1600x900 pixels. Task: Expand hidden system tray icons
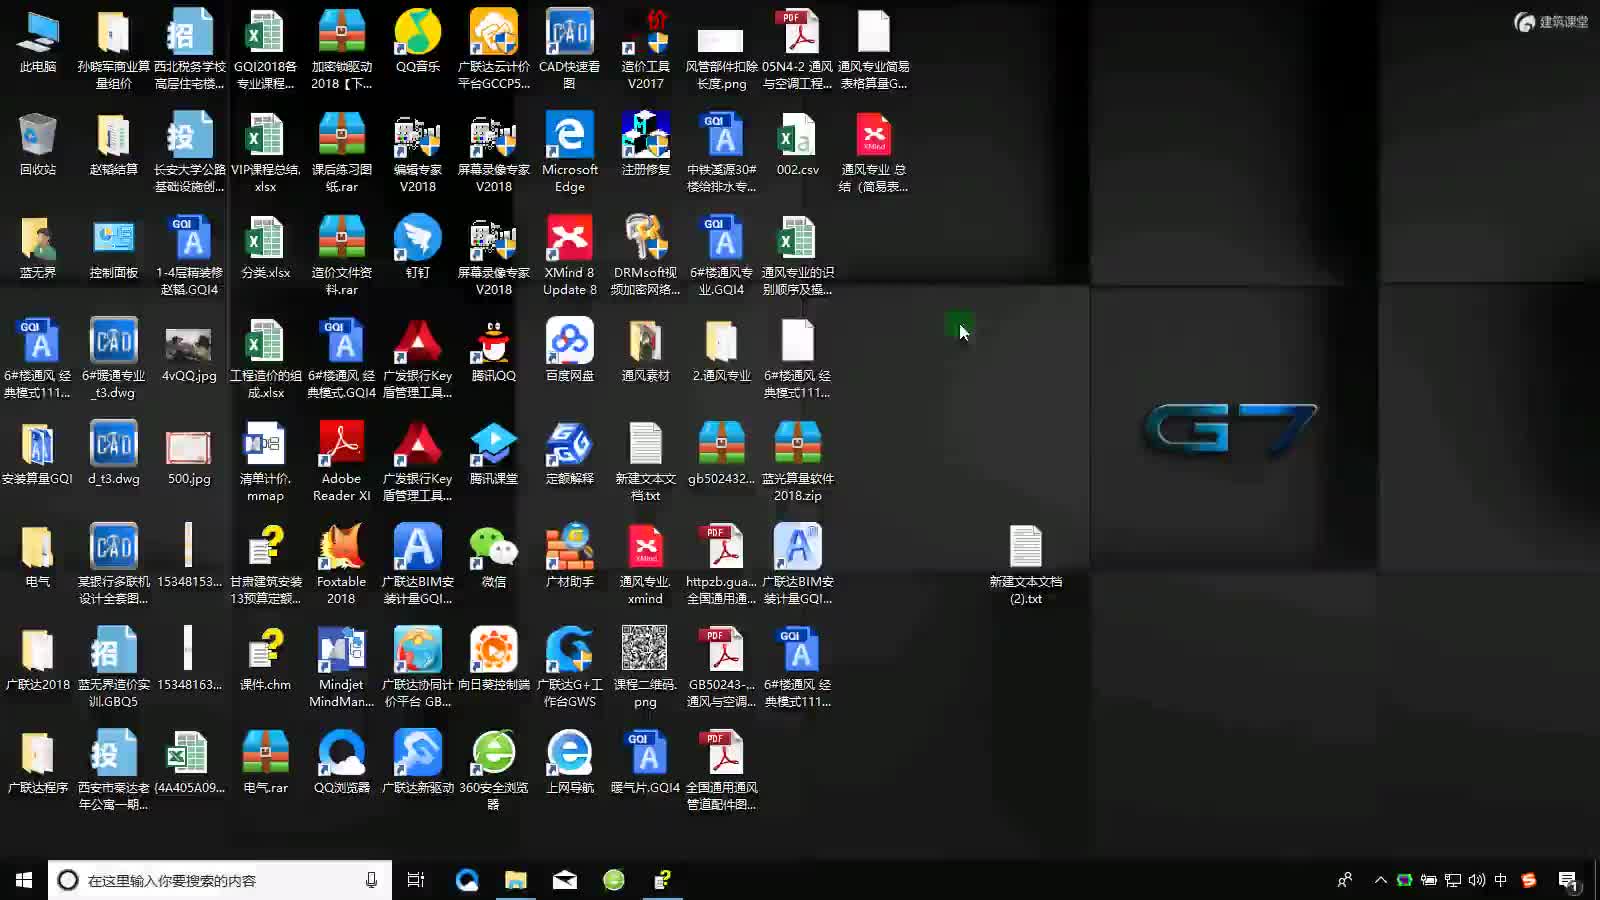pos(1381,880)
